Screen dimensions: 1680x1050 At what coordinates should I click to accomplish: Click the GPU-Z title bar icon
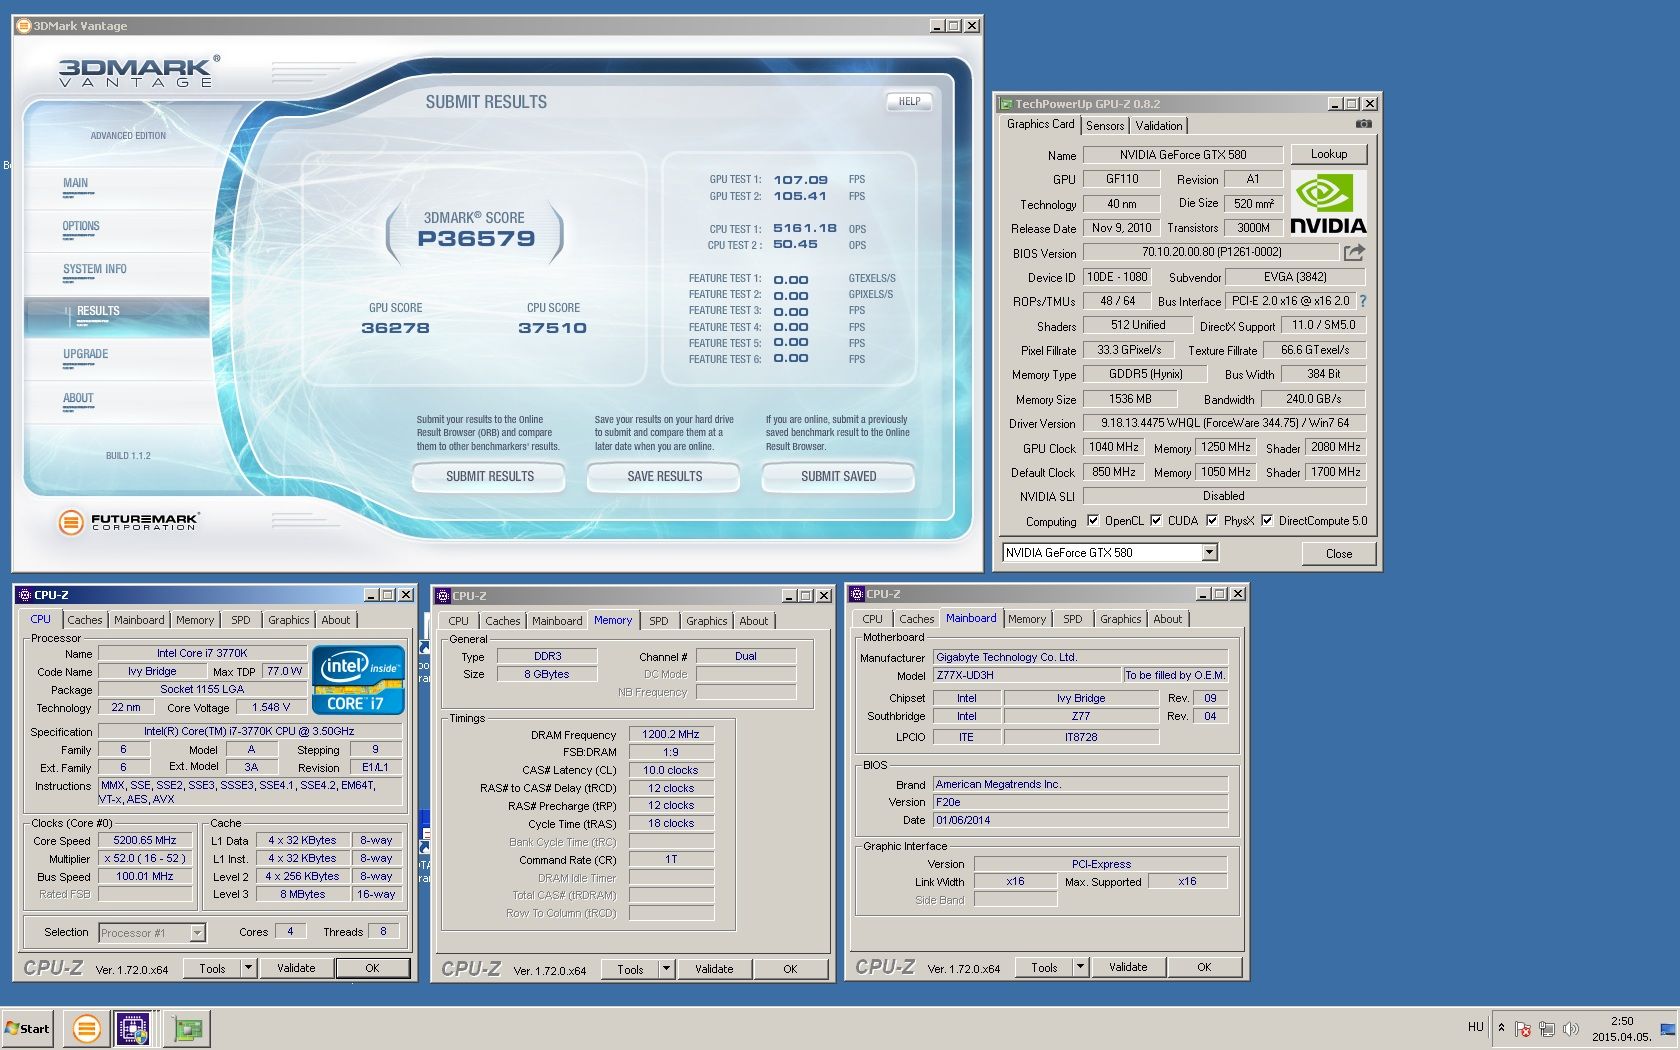1006,104
